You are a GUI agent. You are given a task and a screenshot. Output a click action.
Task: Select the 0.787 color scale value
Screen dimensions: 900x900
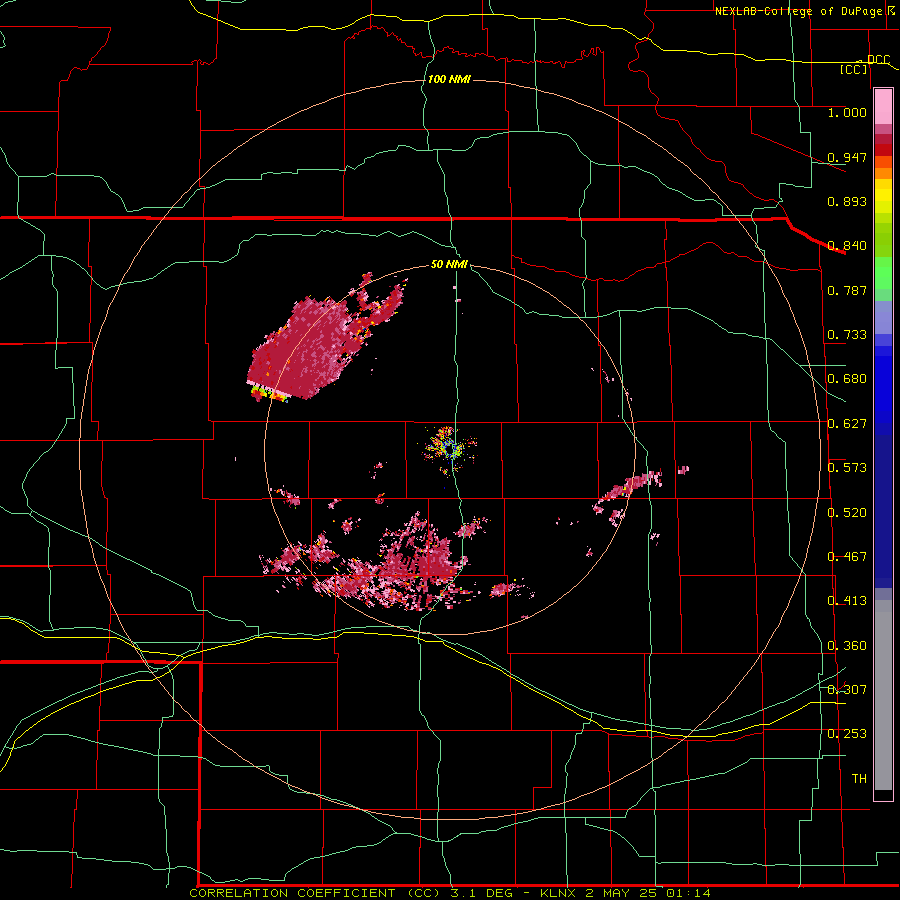(847, 290)
